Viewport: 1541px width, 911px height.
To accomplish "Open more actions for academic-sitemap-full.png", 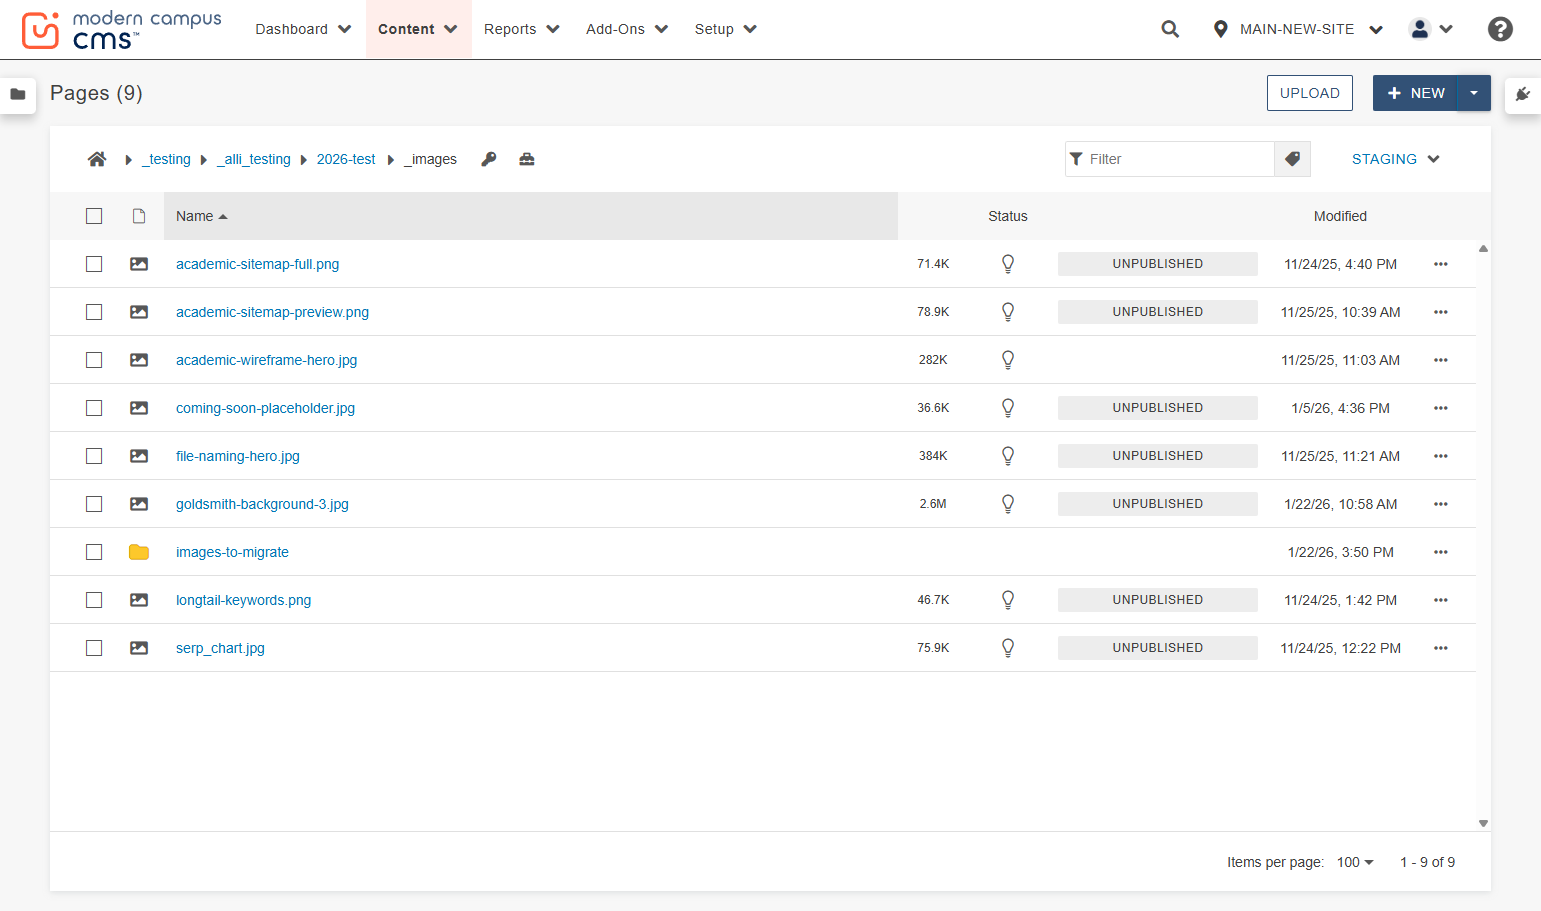I will point(1441,264).
